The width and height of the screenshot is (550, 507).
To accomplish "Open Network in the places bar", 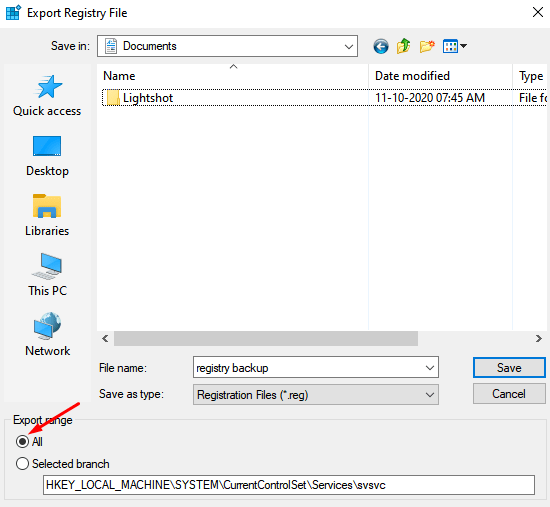I will [47, 334].
